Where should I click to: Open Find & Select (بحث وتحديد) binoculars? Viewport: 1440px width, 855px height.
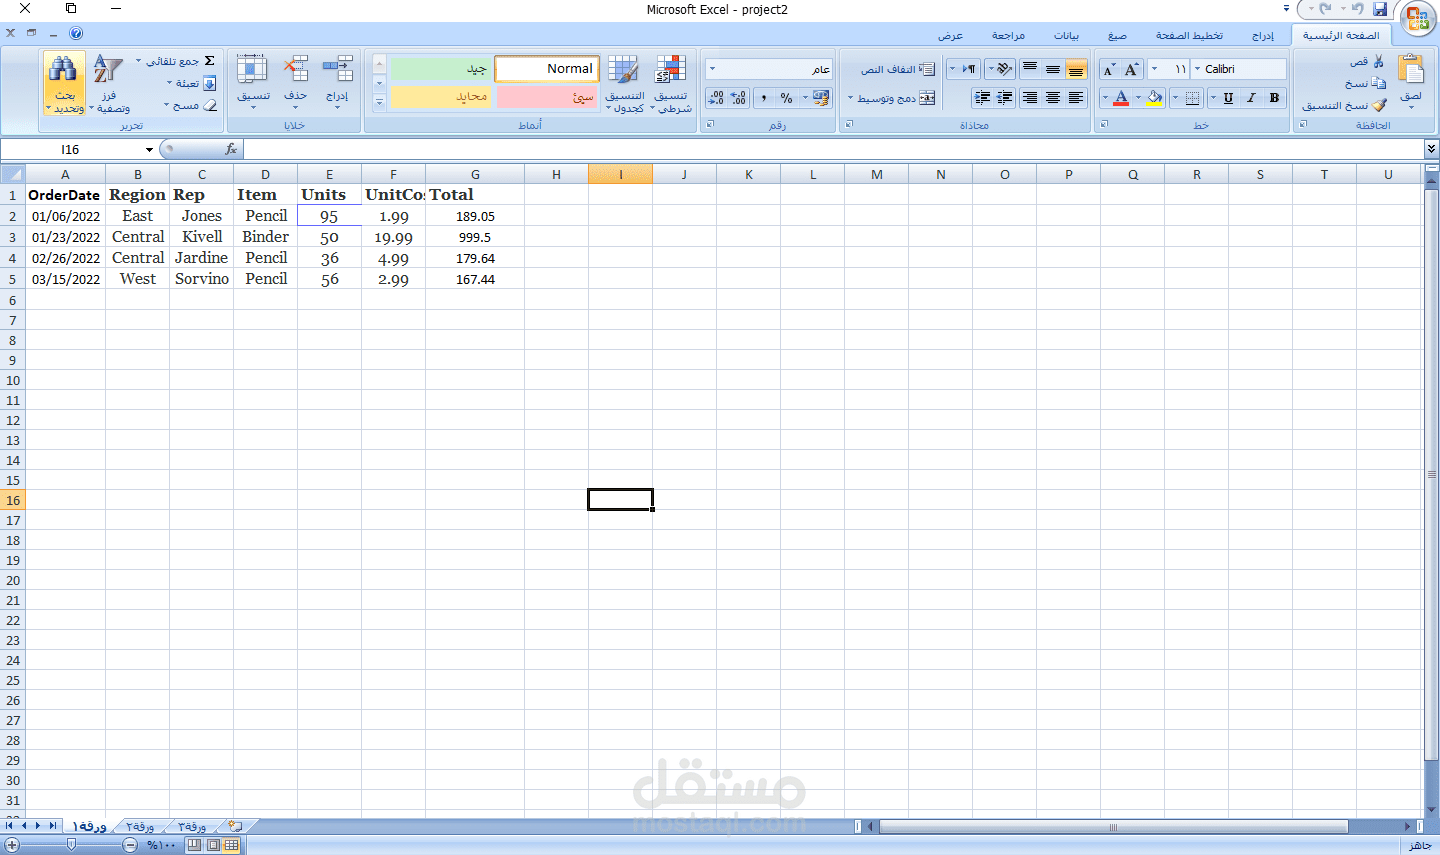click(64, 84)
